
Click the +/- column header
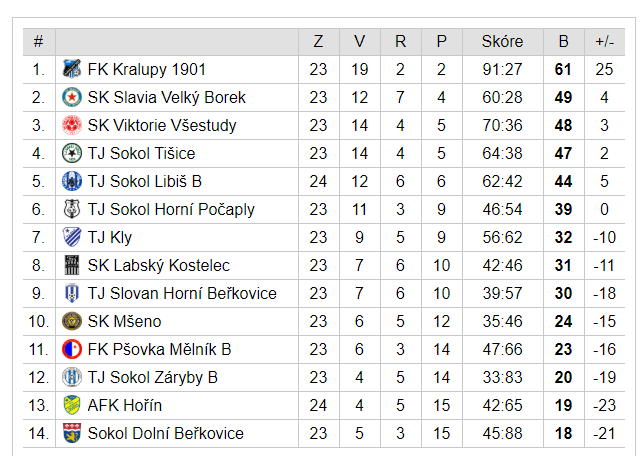click(604, 41)
